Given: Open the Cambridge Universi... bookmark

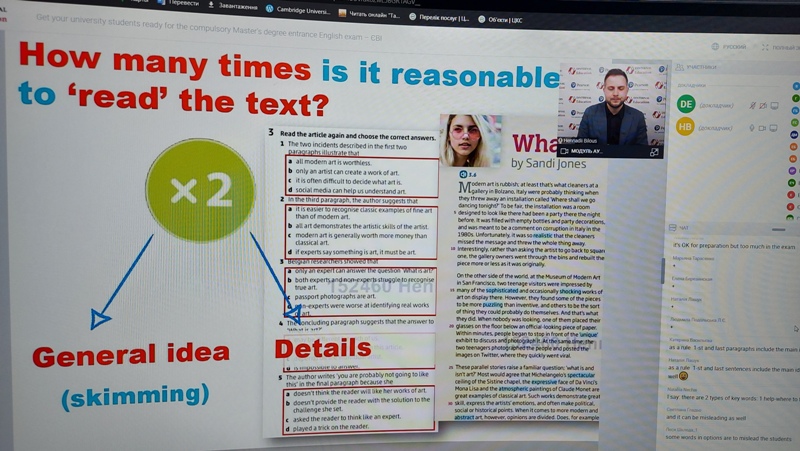Looking at the screenshot, I should coord(298,10).
